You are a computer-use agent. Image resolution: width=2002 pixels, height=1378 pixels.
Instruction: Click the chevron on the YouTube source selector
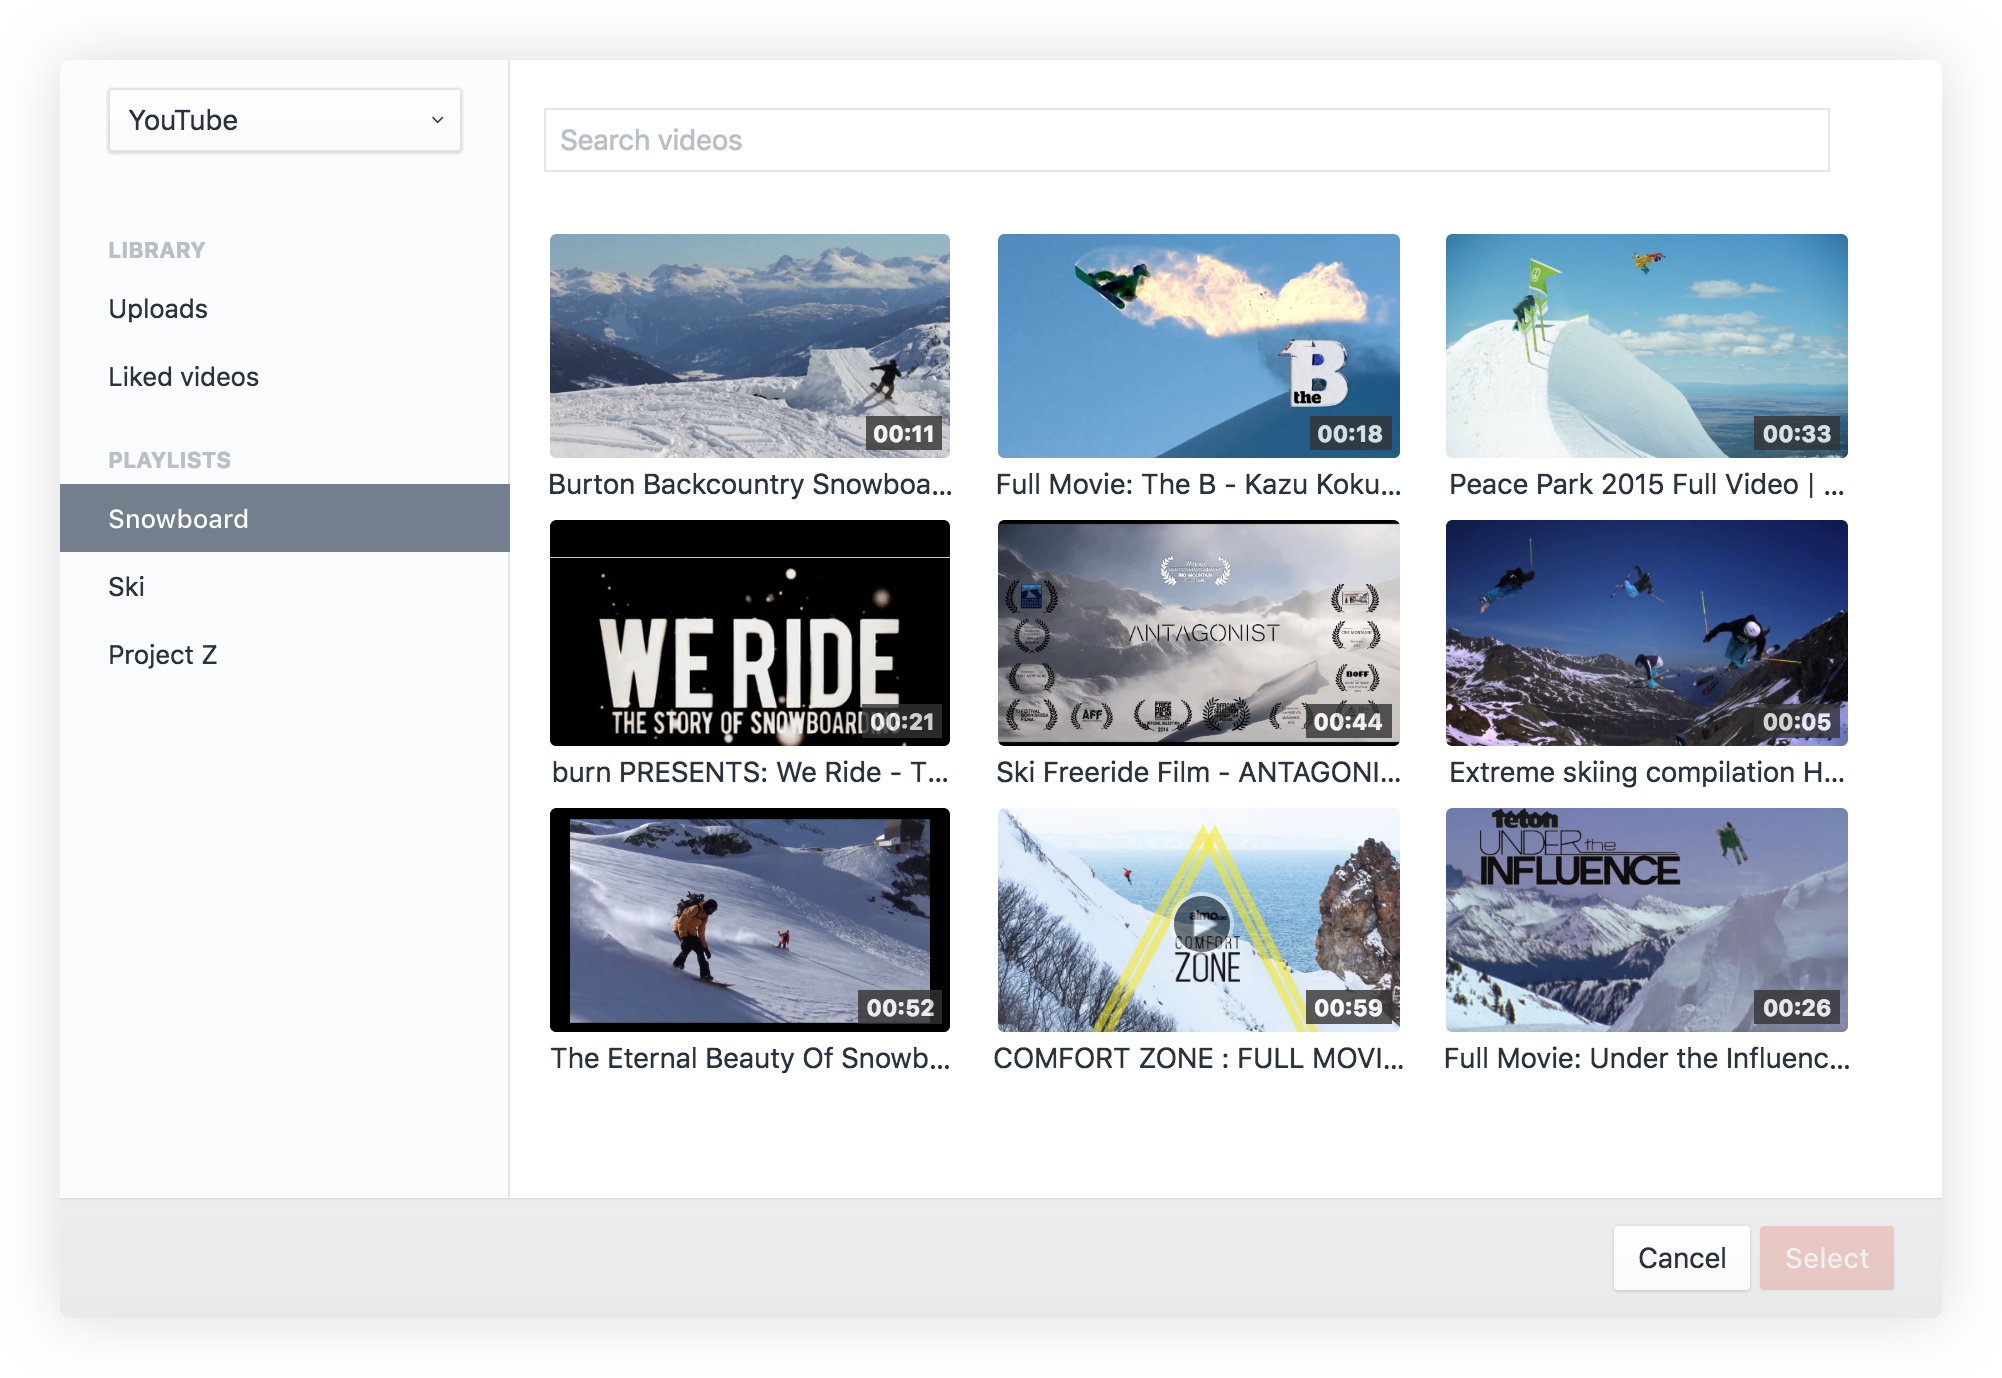click(437, 120)
